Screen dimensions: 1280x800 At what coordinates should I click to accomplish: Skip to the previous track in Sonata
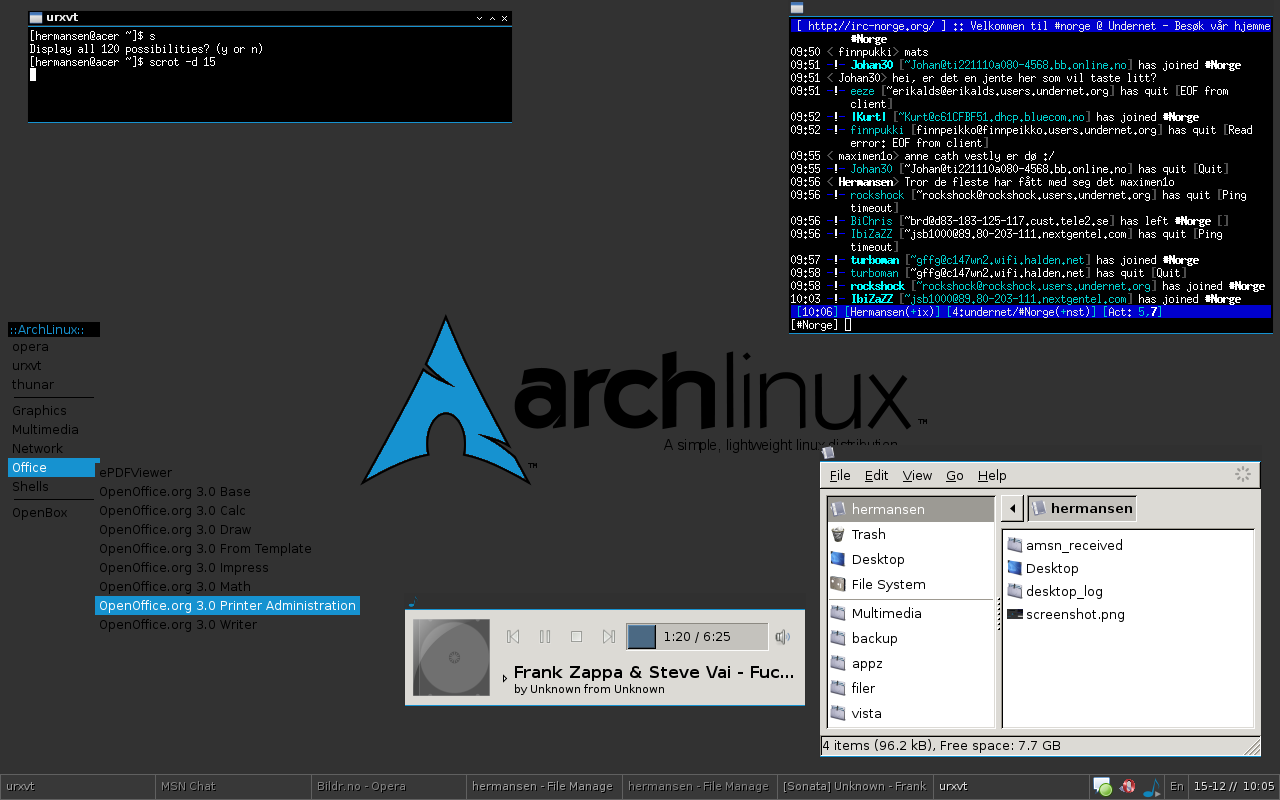tap(513, 636)
